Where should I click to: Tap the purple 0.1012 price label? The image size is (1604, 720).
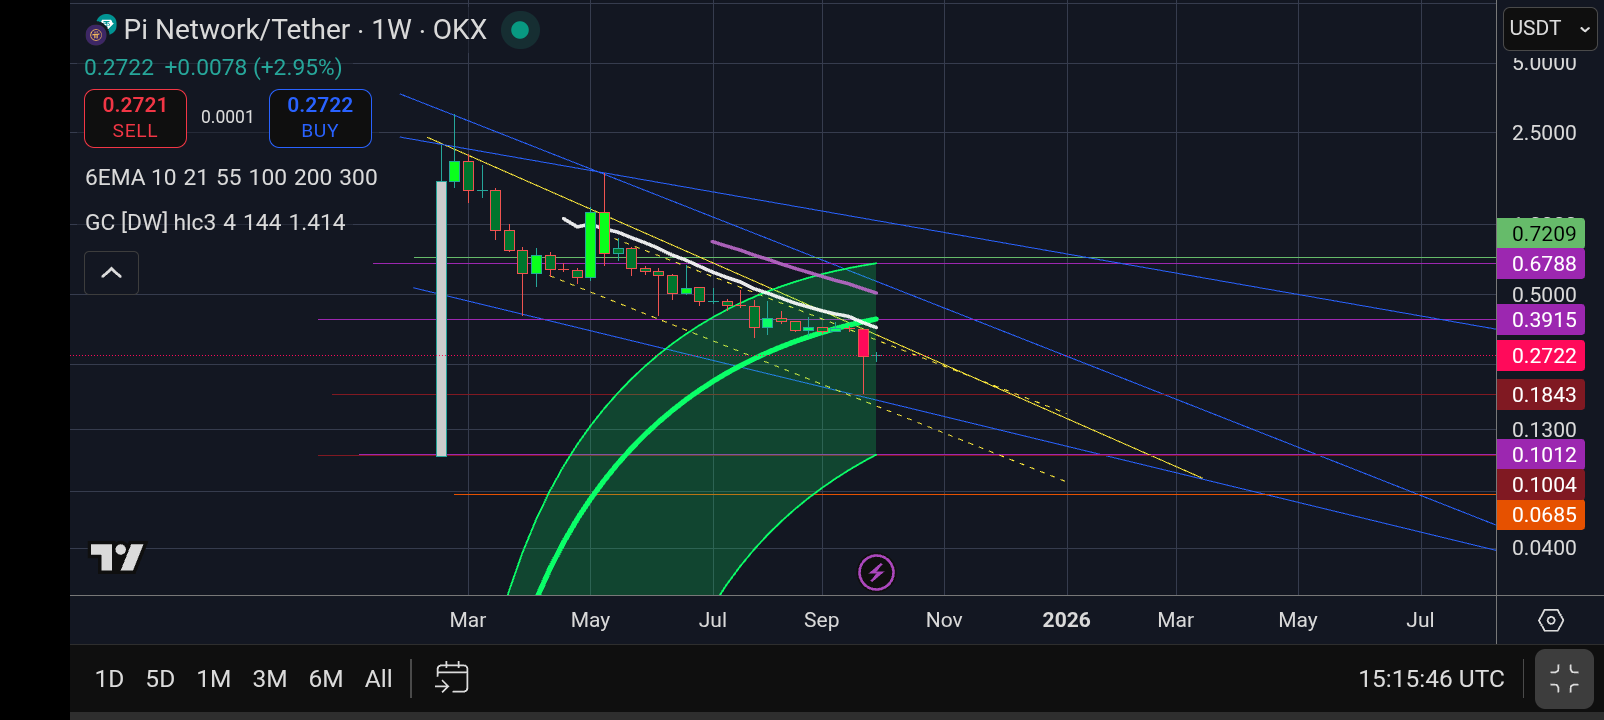coord(1541,455)
